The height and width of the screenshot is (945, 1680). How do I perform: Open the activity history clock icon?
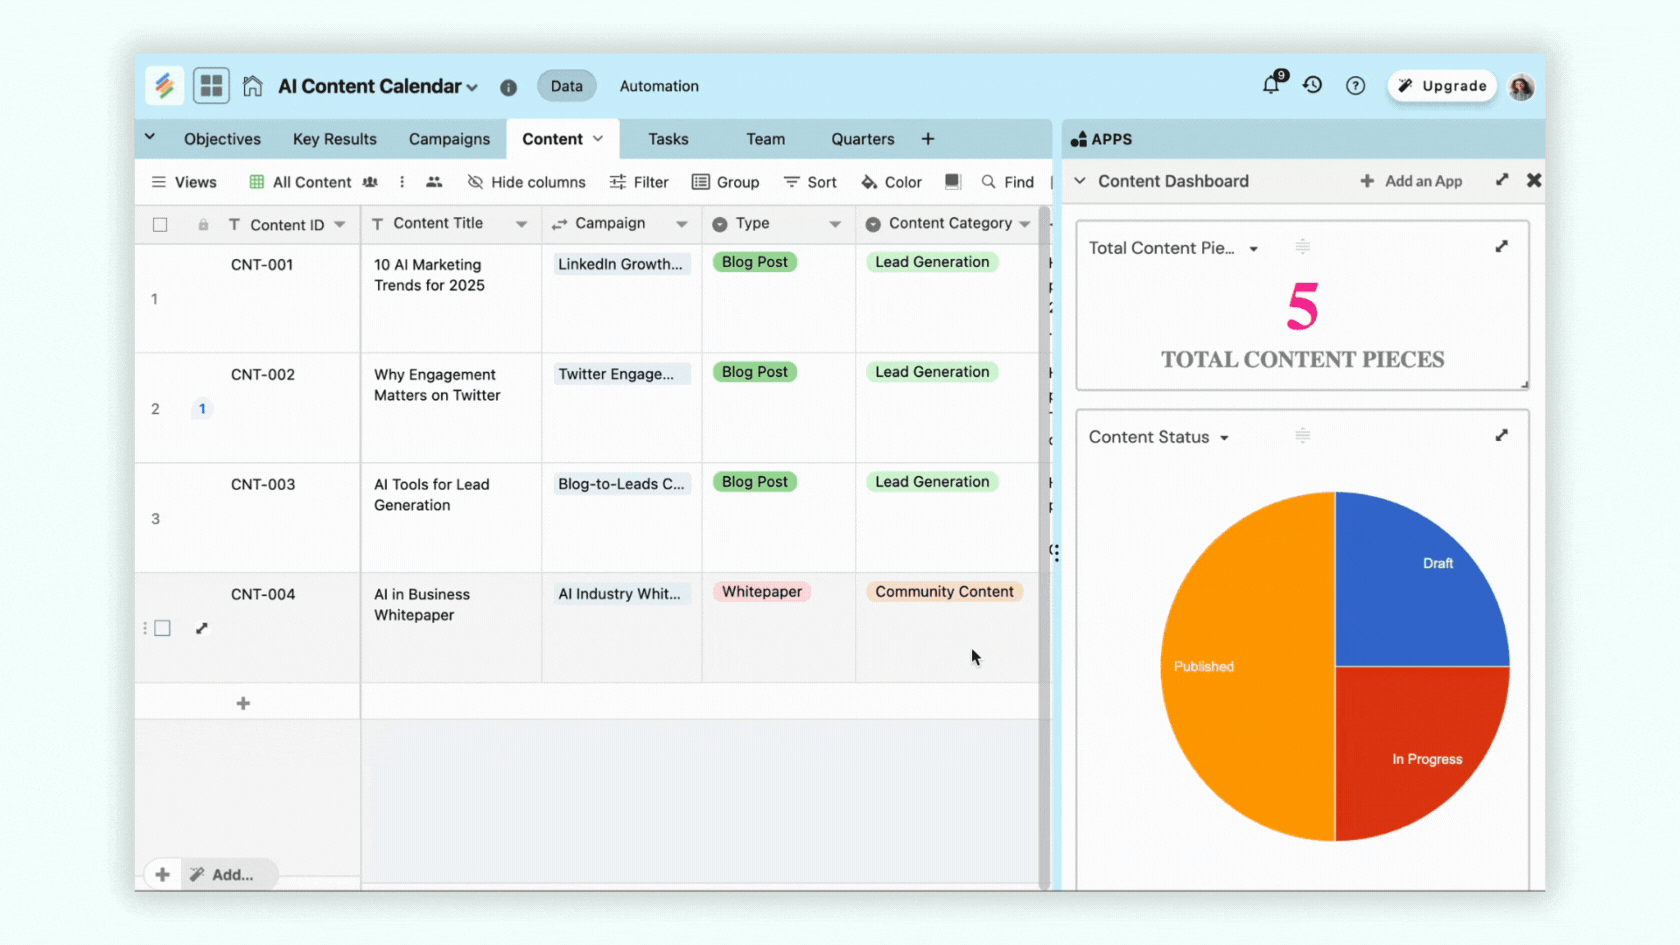tap(1313, 86)
